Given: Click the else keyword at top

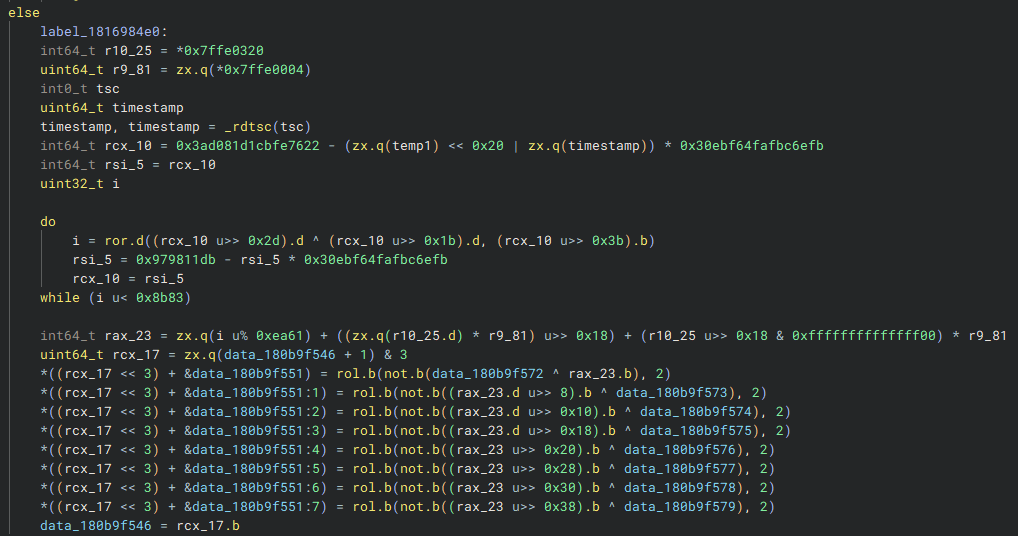Looking at the screenshot, I should coord(24,13).
